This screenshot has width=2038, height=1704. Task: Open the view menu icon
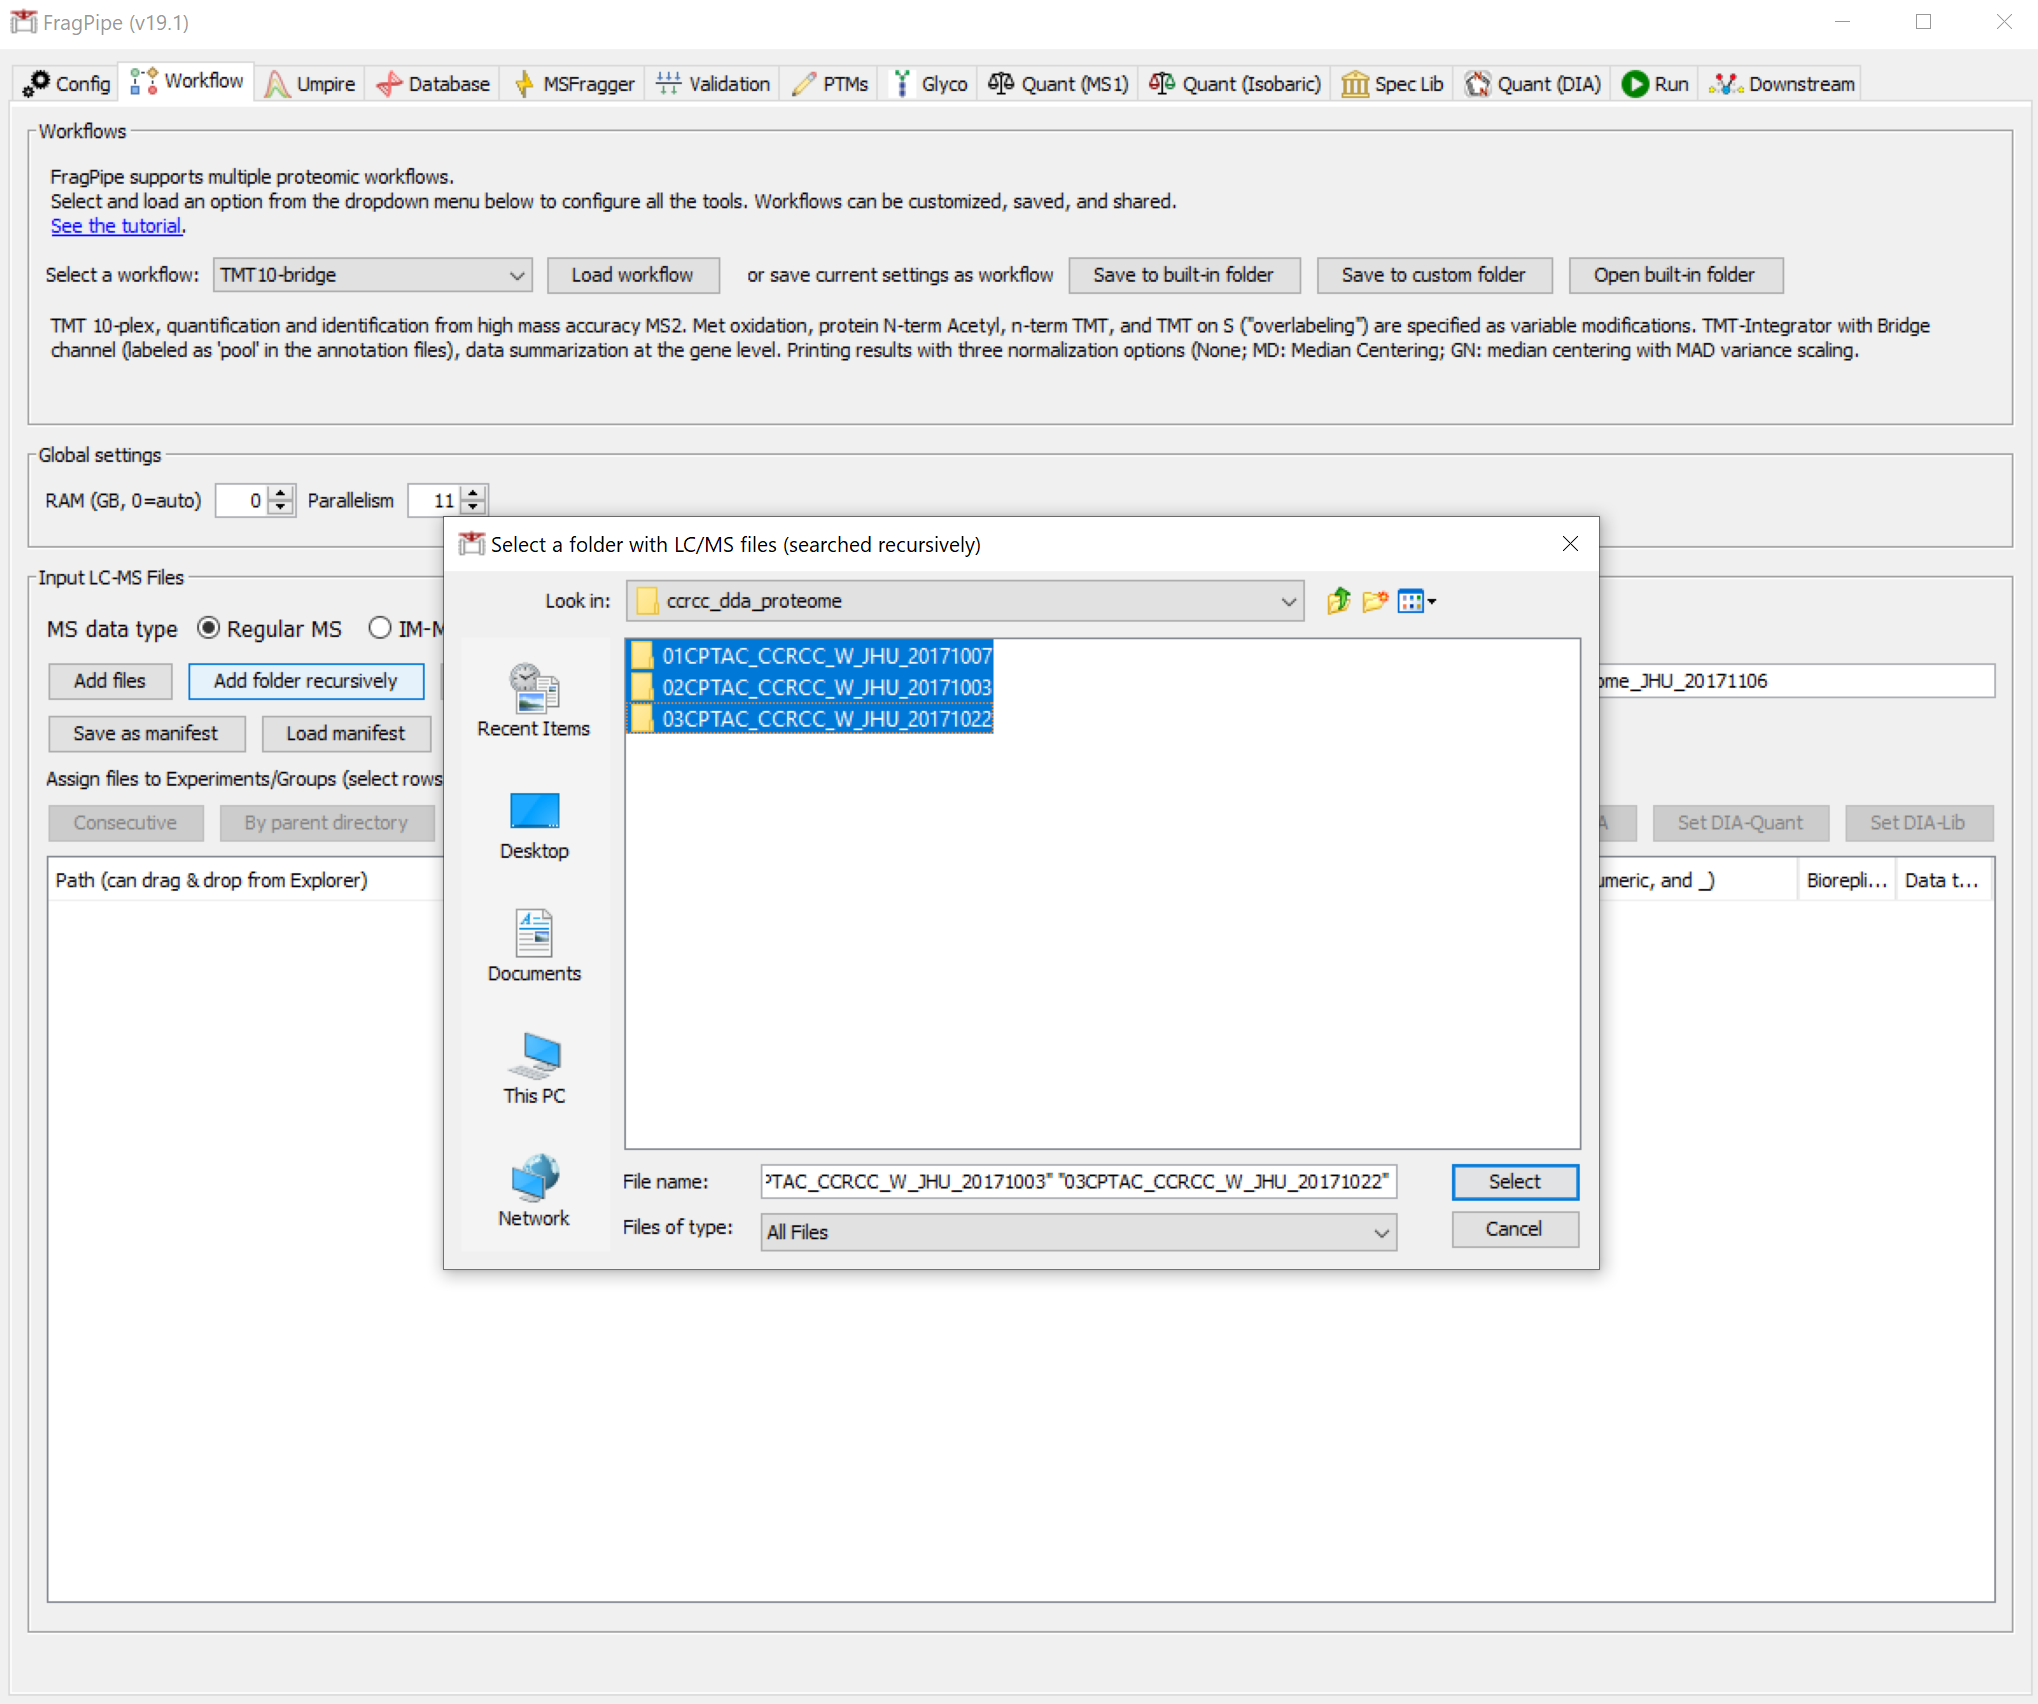(x=1416, y=601)
